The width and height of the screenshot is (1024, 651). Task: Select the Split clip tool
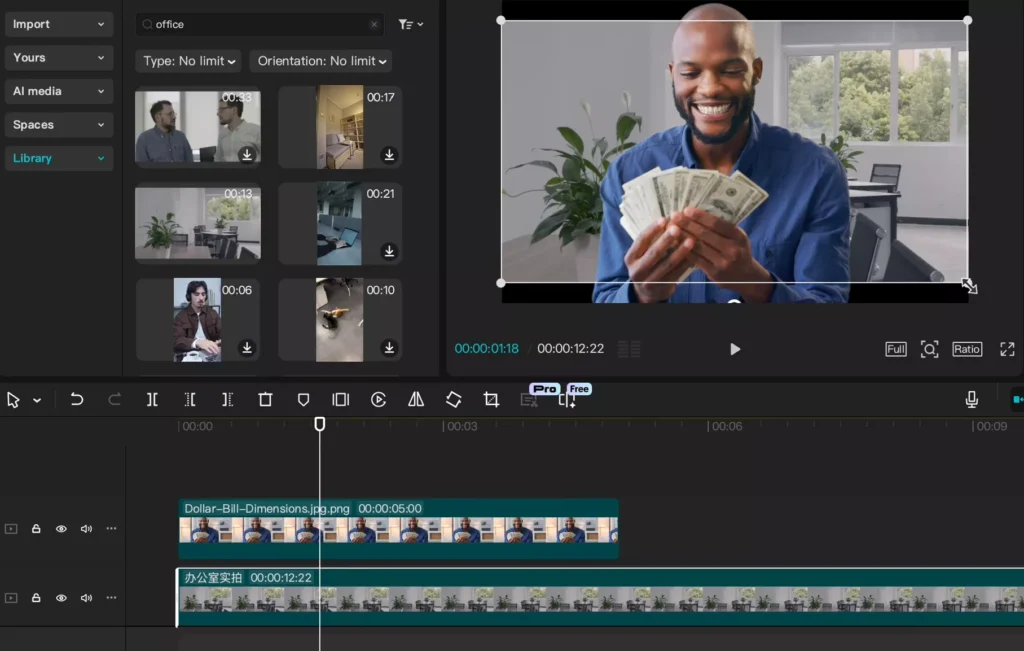coord(152,399)
